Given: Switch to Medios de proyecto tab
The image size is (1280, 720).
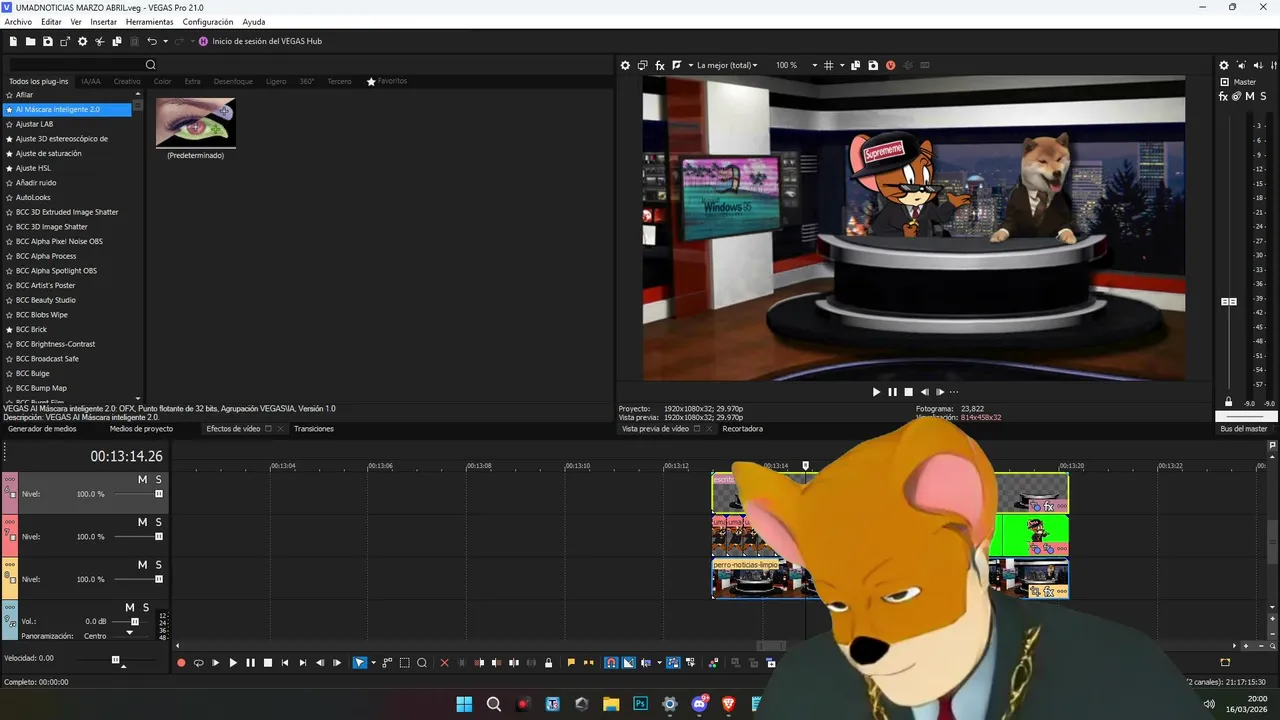Looking at the screenshot, I should click(141, 429).
